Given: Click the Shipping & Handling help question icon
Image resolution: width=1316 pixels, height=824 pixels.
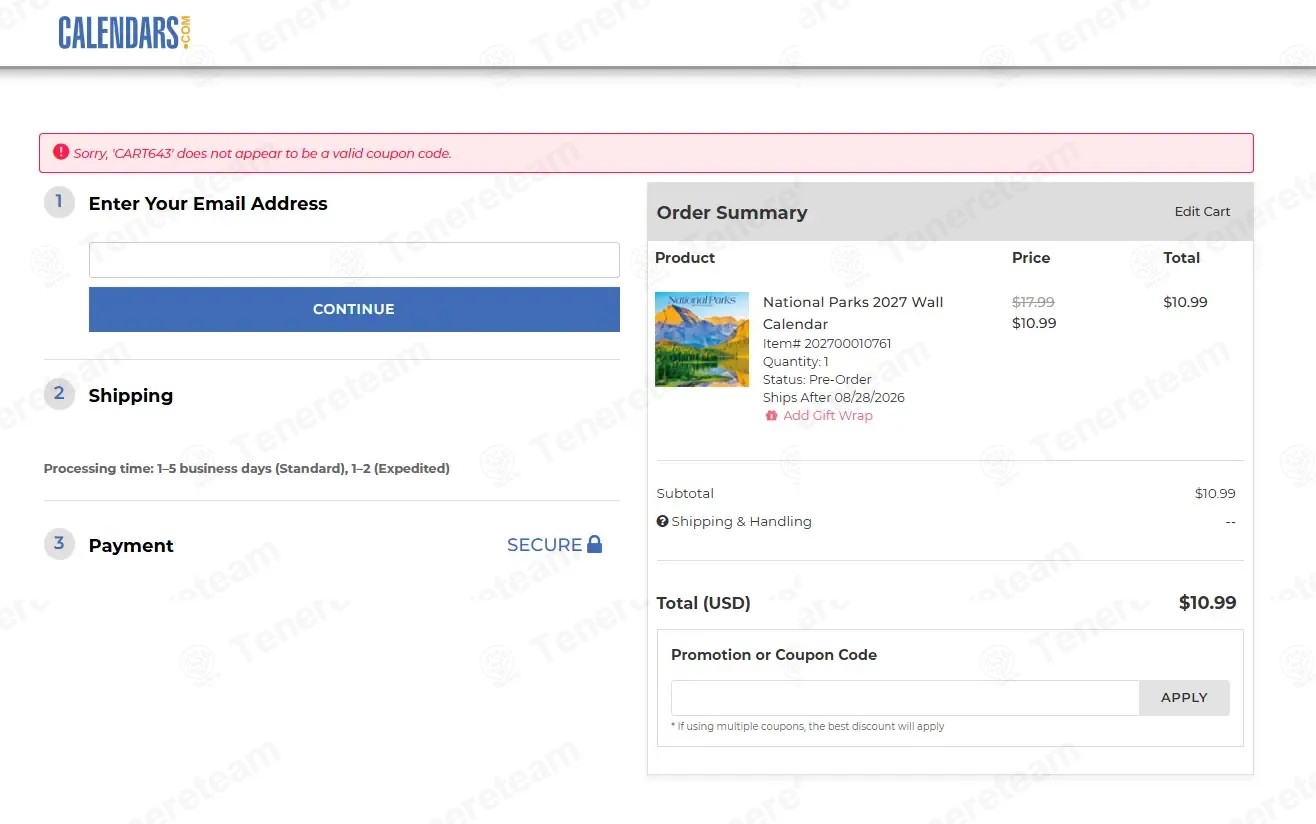Looking at the screenshot, I should [x=662, y=521].
